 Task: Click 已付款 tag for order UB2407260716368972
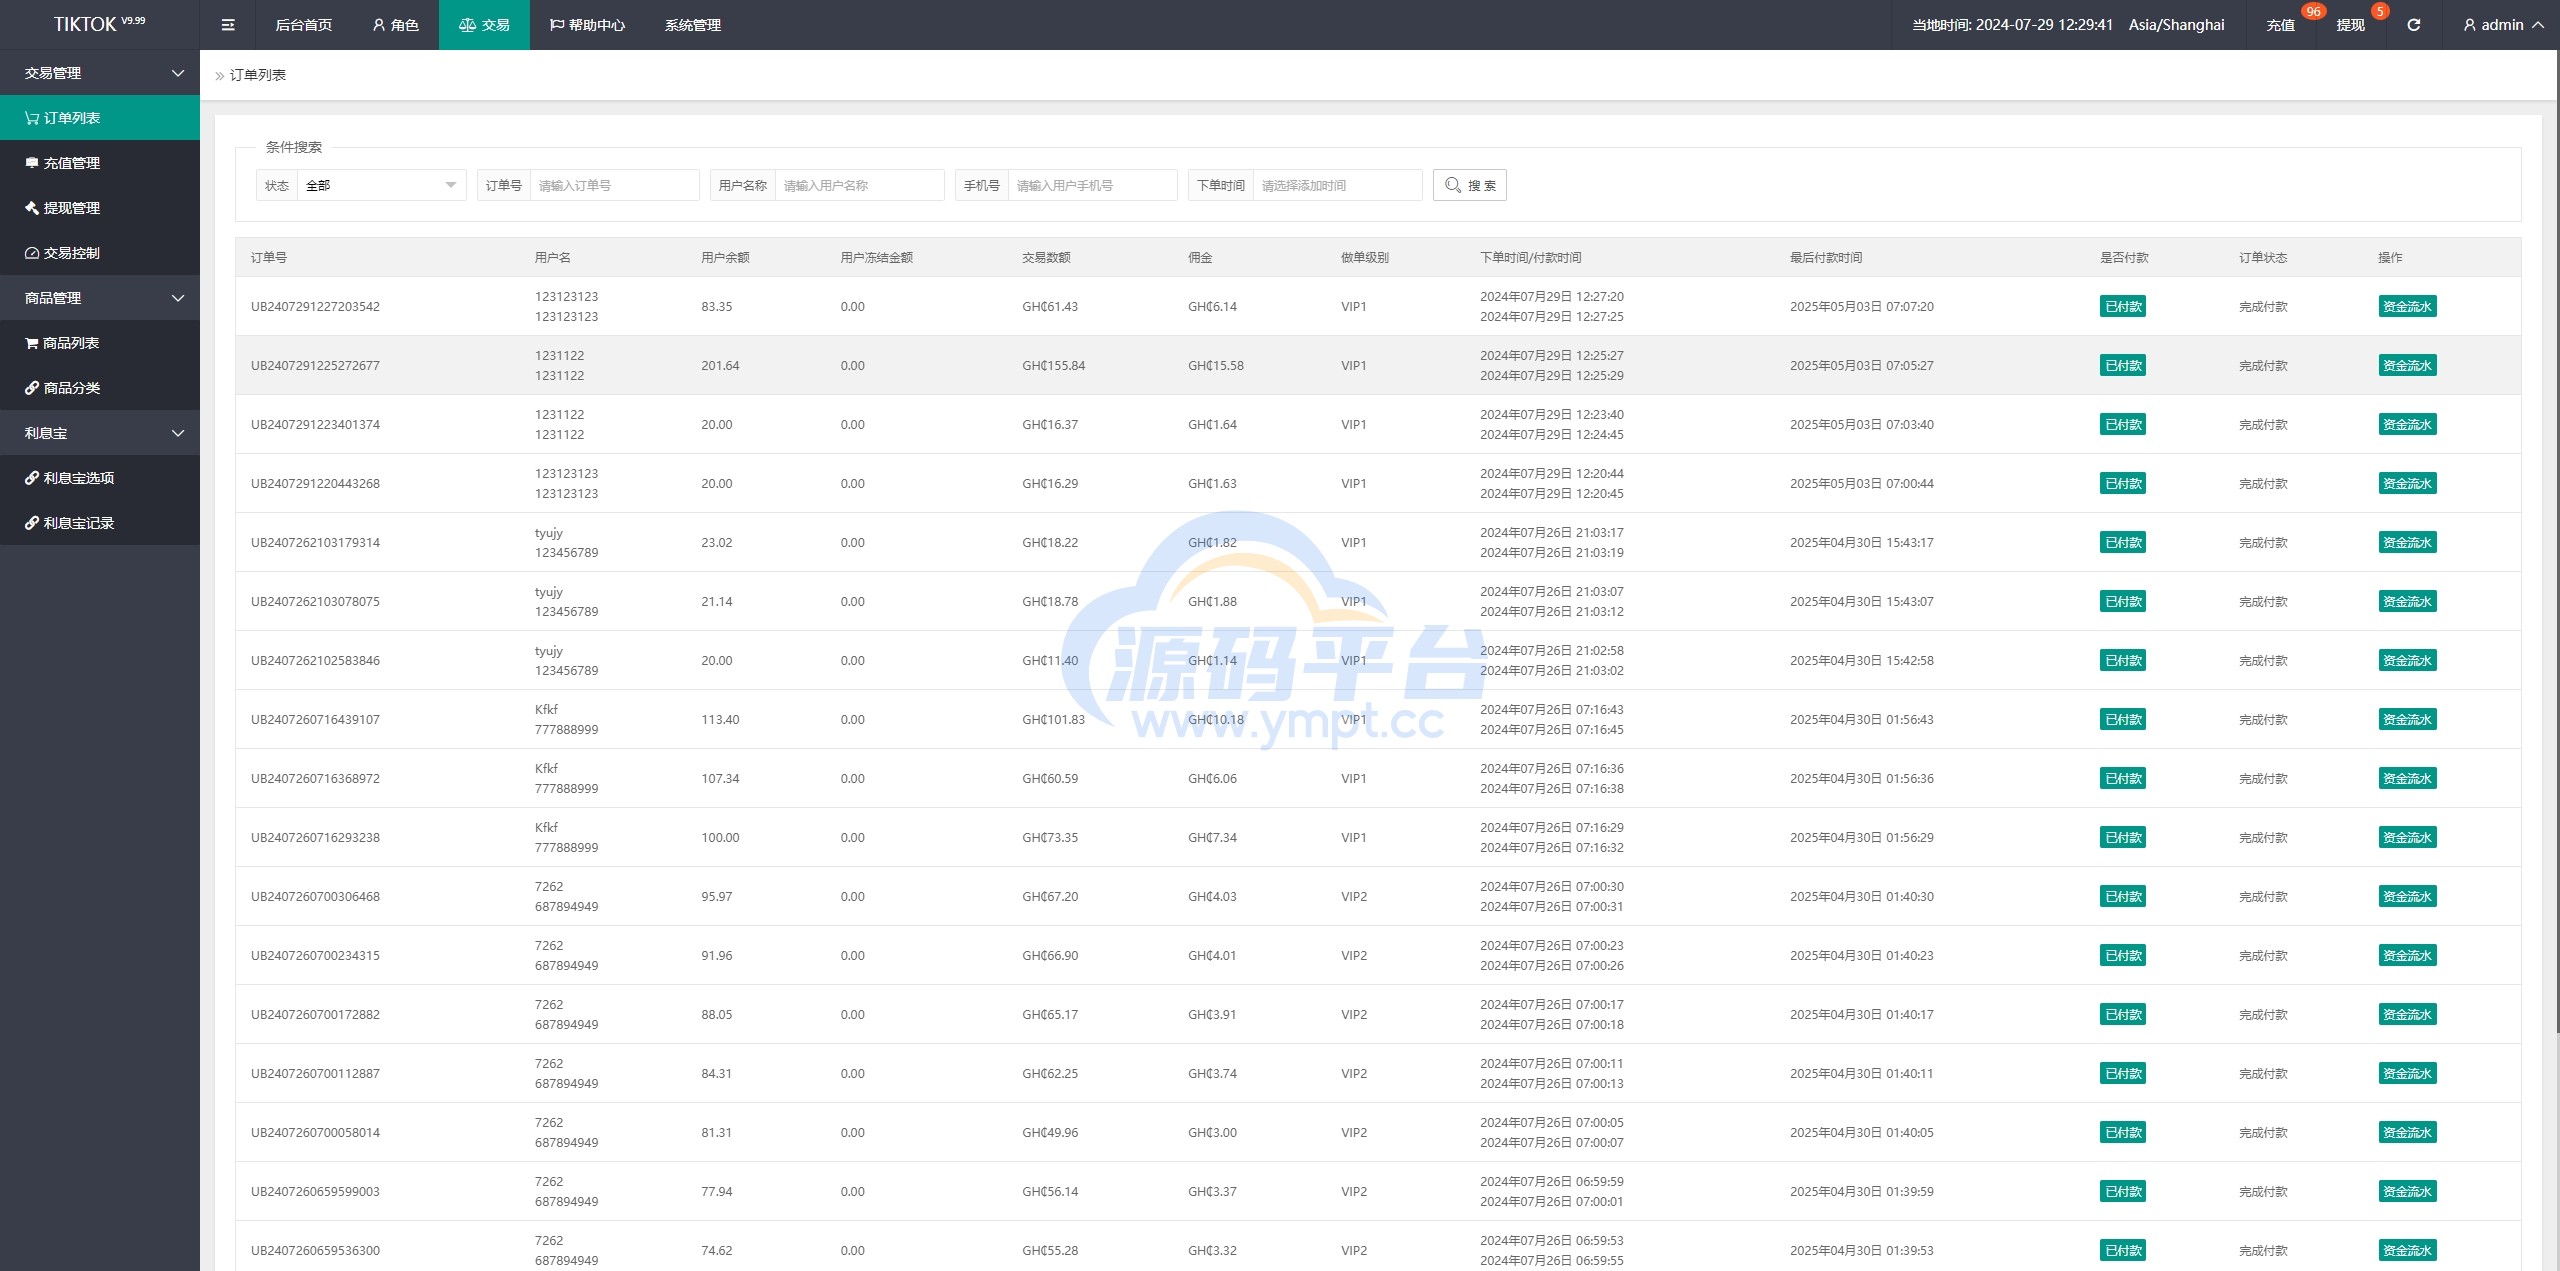[2123, 778]
